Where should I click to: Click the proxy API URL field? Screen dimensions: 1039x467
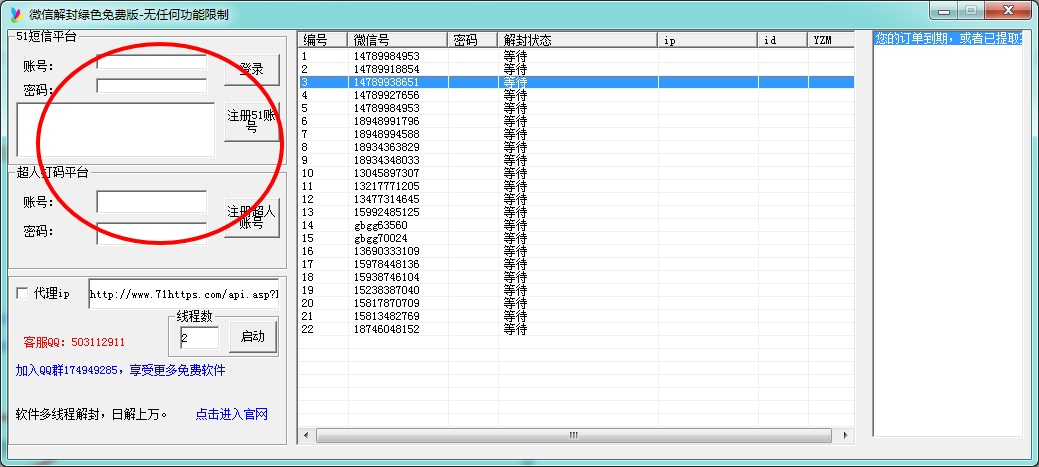click(184, 294)
